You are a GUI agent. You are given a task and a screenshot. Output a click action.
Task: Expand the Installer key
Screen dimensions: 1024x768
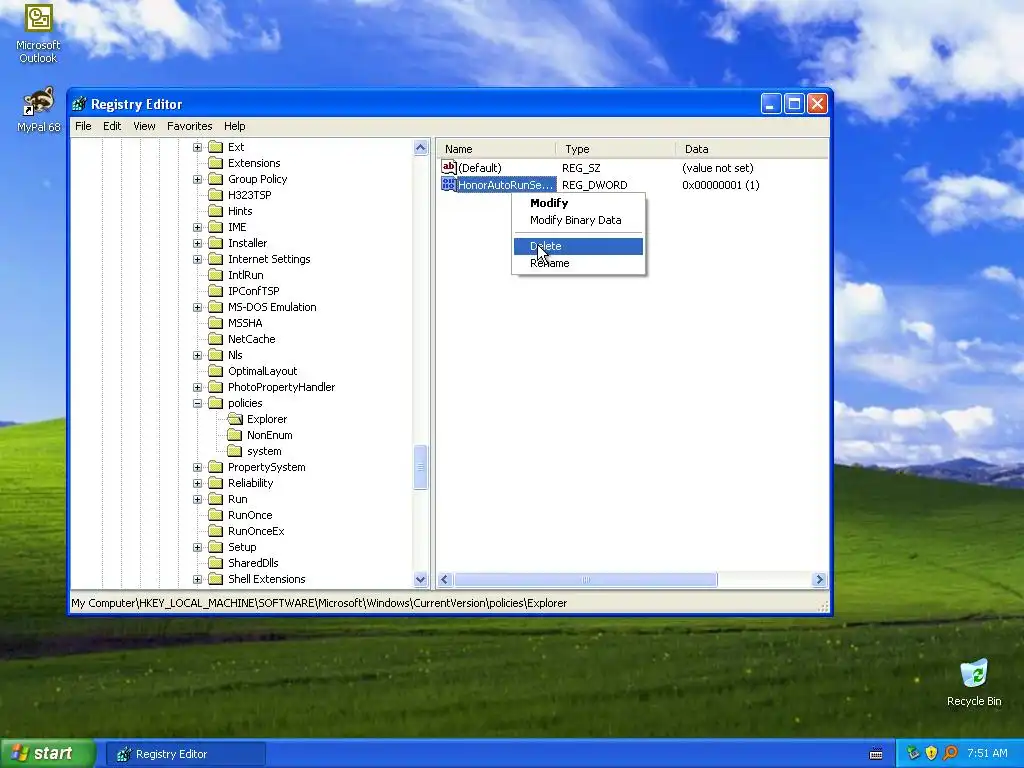coord(197,244)
